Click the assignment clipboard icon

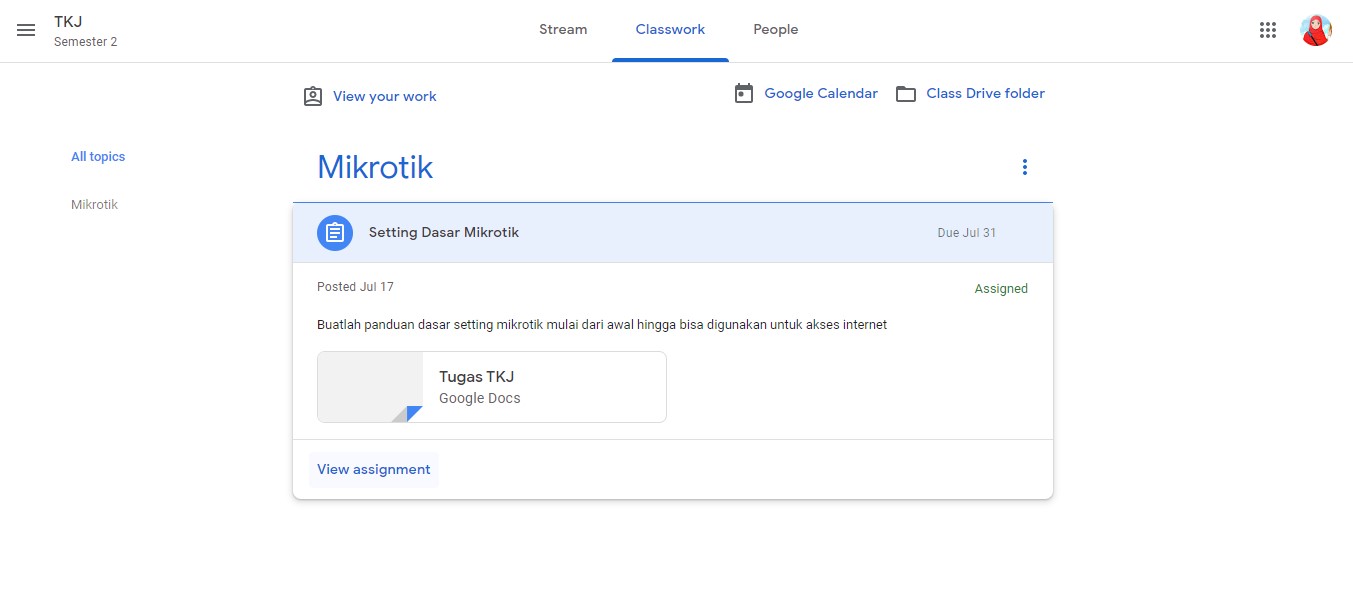coord(335,233)
